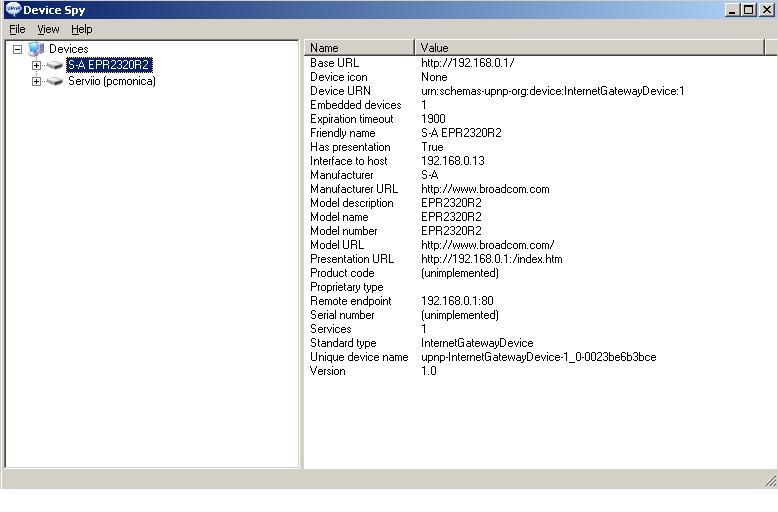Click the http://192.168.0.1:/index.htm value
The height and width of the screenshot is (512, 778).
[492, 259]
